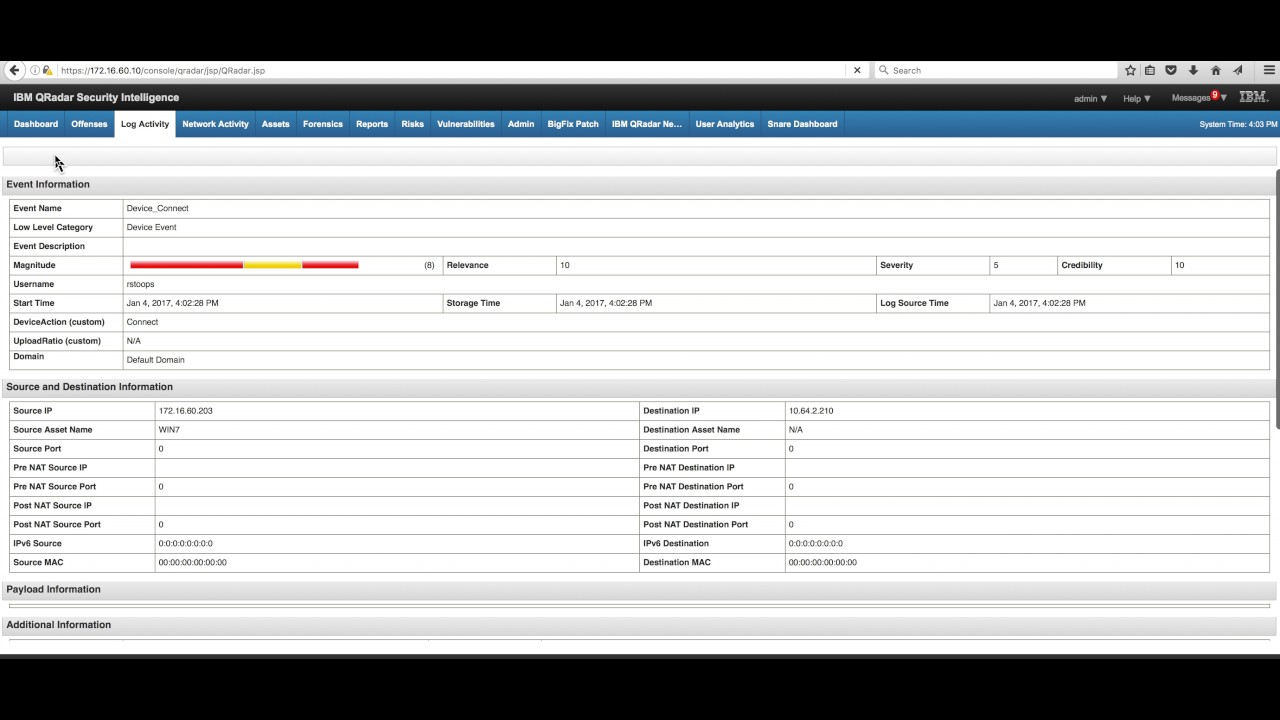Click the Payload Information section header
The height and width of the screenshot is (720, 1280).
[53, 589]
